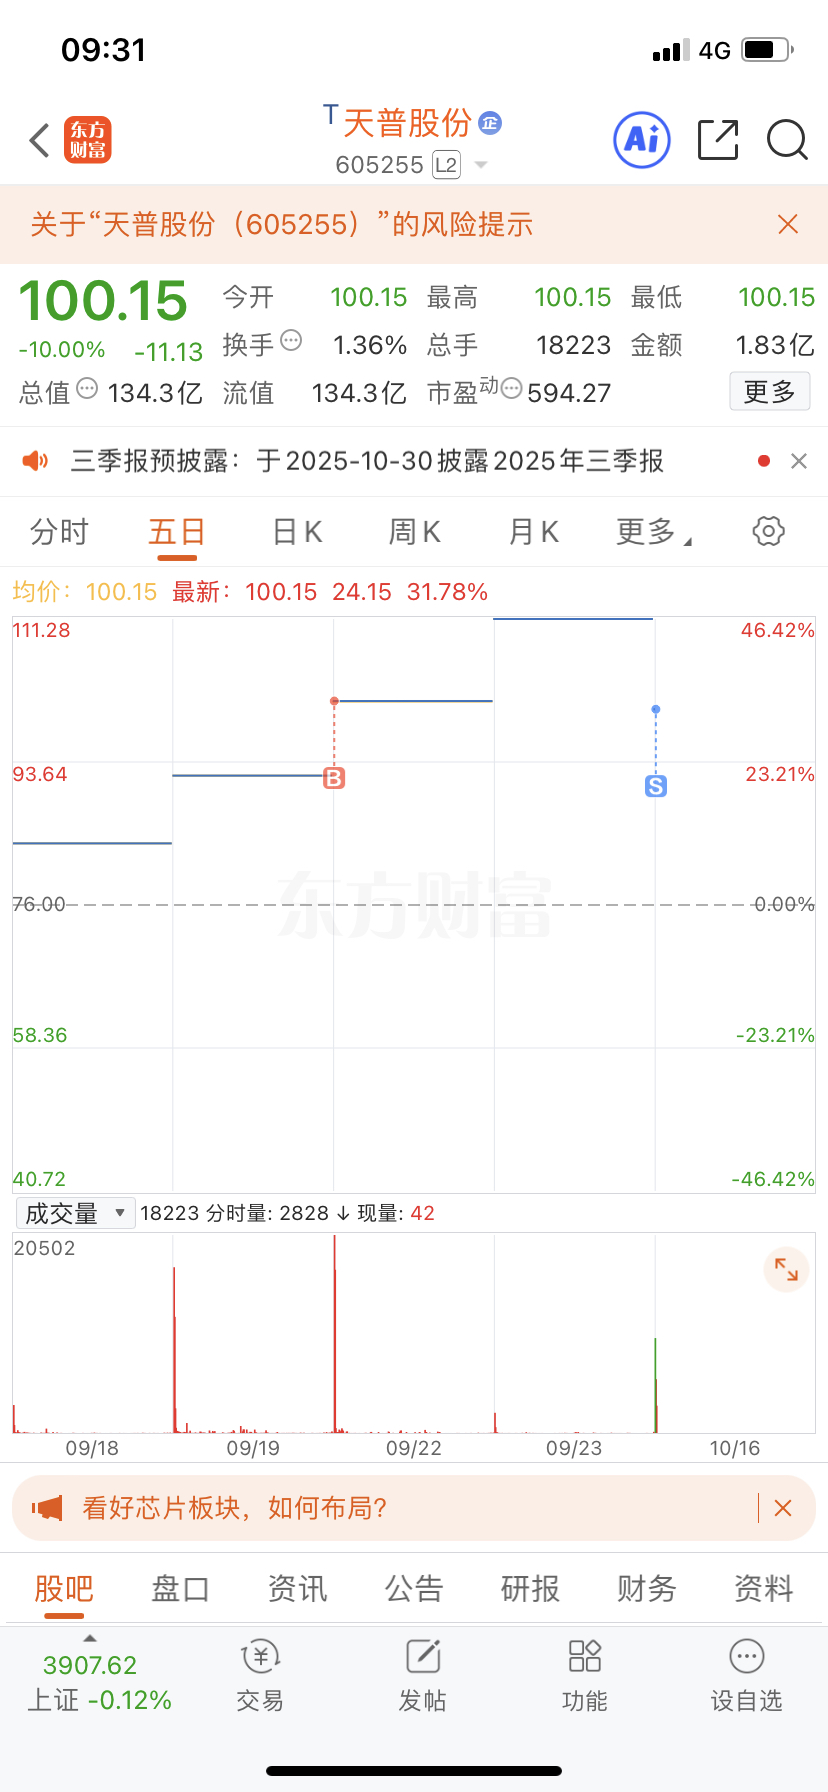Open the 功能 functions icon

584,1675
